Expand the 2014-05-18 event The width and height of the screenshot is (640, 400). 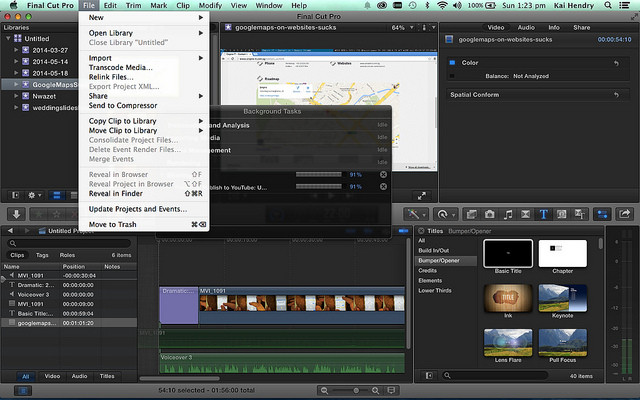[x=16, y=73]
